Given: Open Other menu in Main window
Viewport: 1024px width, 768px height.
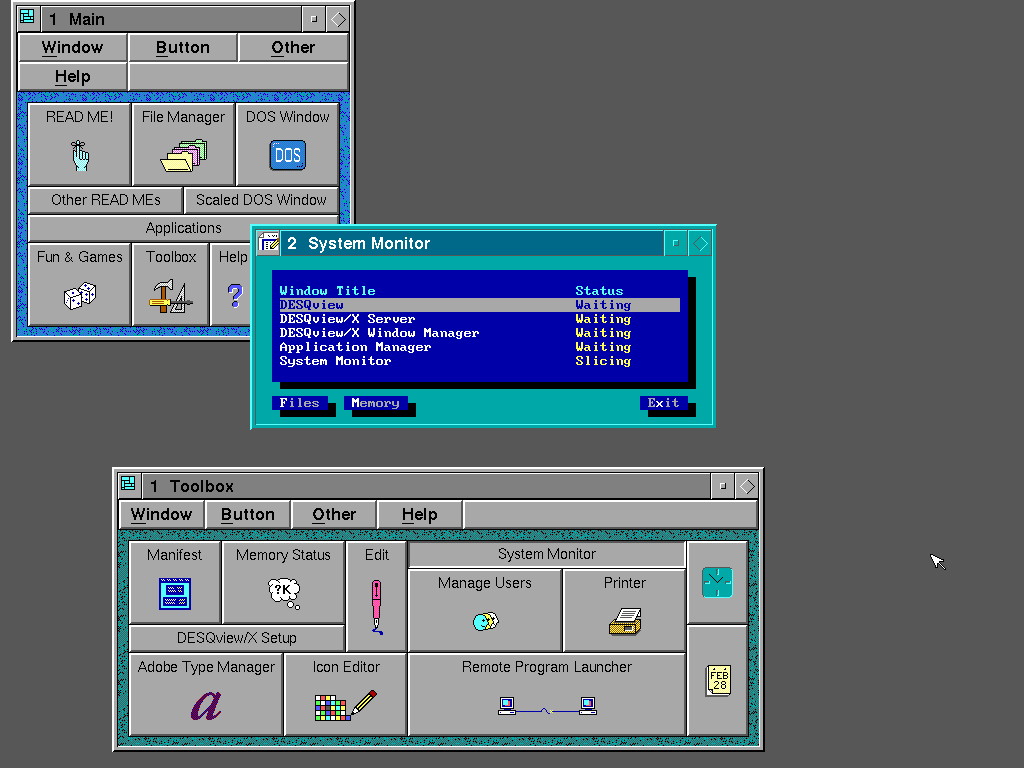Looking at the screenshot, I should click(293, 48).
